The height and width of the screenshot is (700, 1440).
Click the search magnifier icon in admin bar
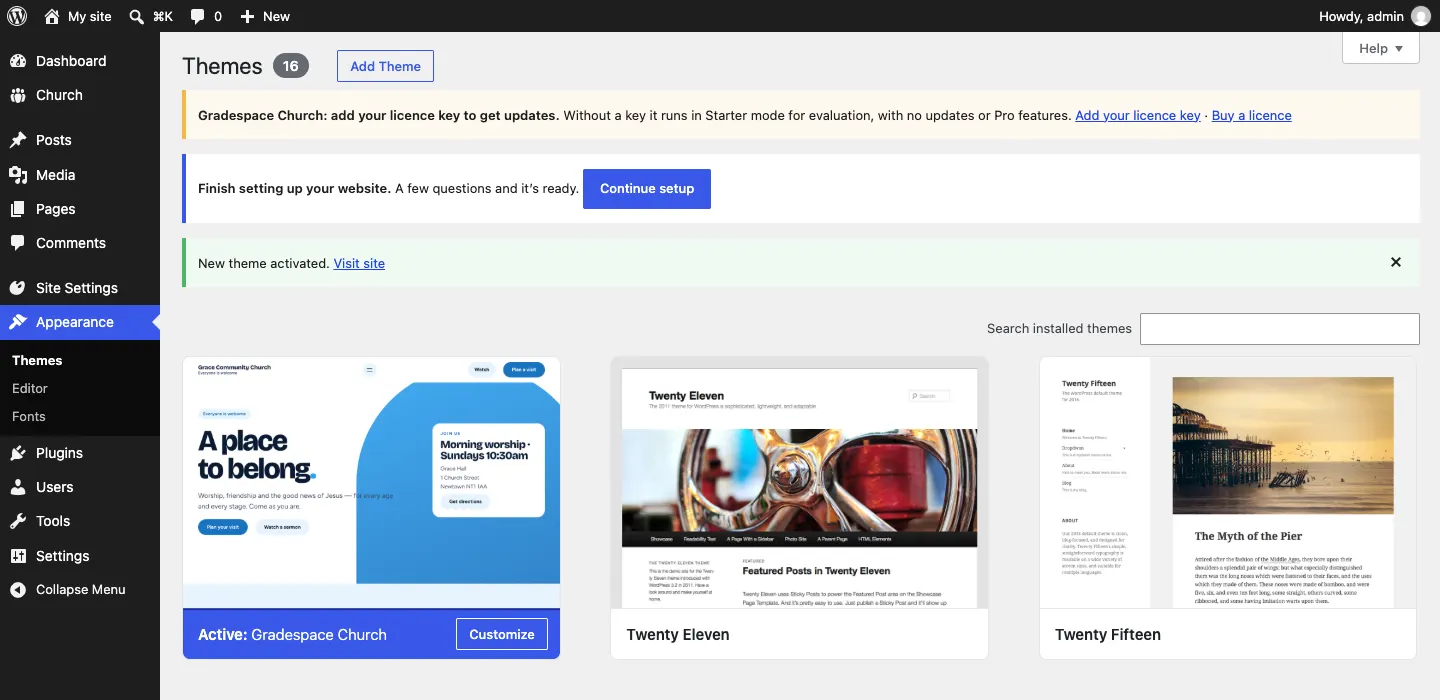click(x=137, y=16)
